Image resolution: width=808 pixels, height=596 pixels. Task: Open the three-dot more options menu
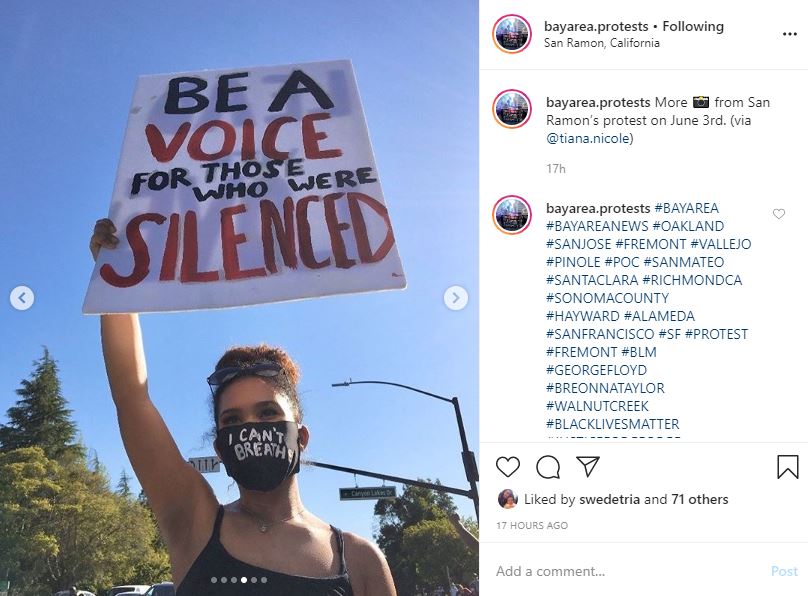789,34
